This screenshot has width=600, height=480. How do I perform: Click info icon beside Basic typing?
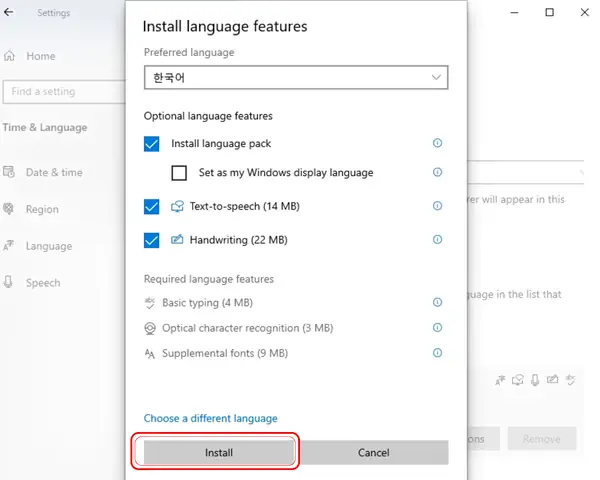(x=437, y=302)
